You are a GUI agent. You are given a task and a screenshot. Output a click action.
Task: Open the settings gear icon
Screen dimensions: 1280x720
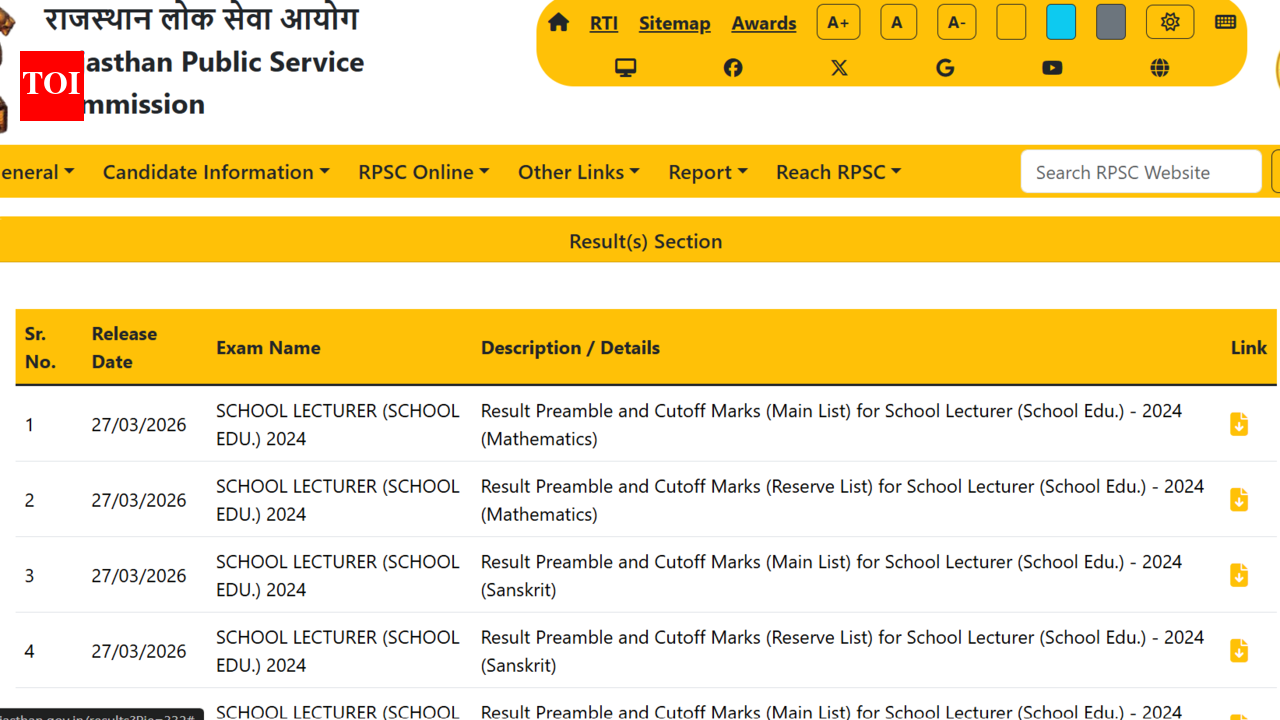(x=1169, y=21)
